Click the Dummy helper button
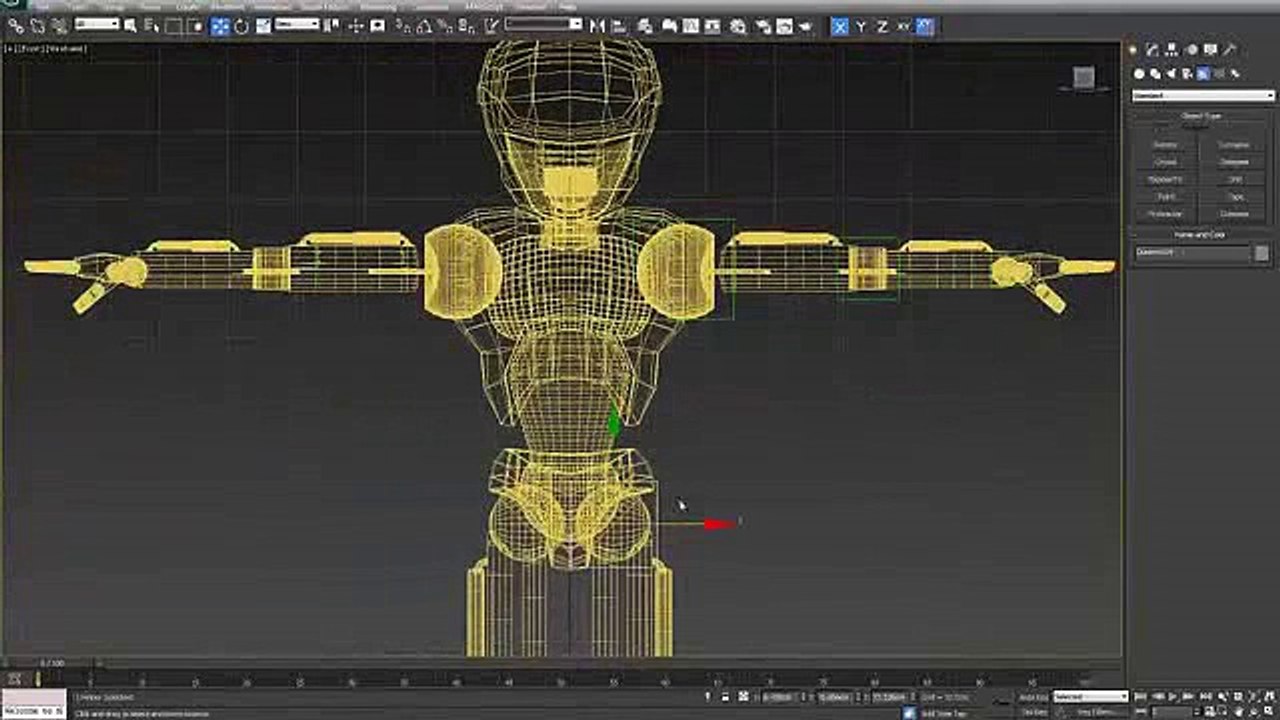1280x720 pixels. coord(1166,145)
